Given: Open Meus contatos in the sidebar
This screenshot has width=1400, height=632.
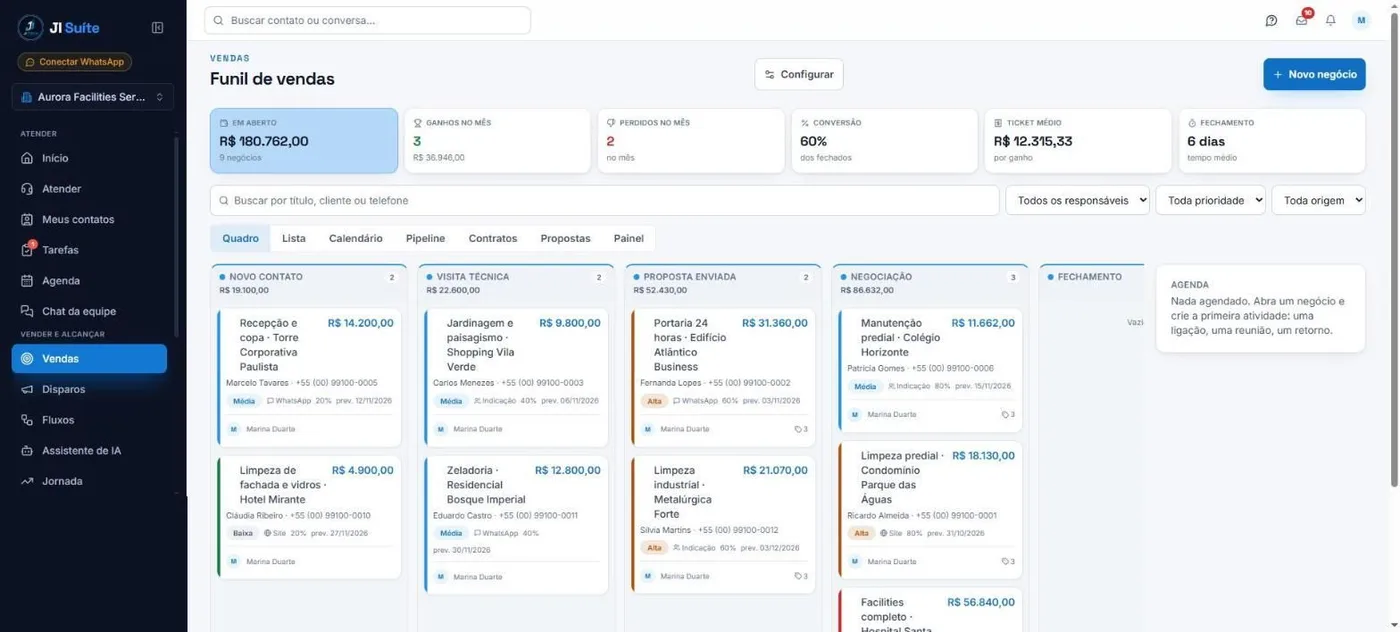Looking at the screenshot, I should 89,219.
